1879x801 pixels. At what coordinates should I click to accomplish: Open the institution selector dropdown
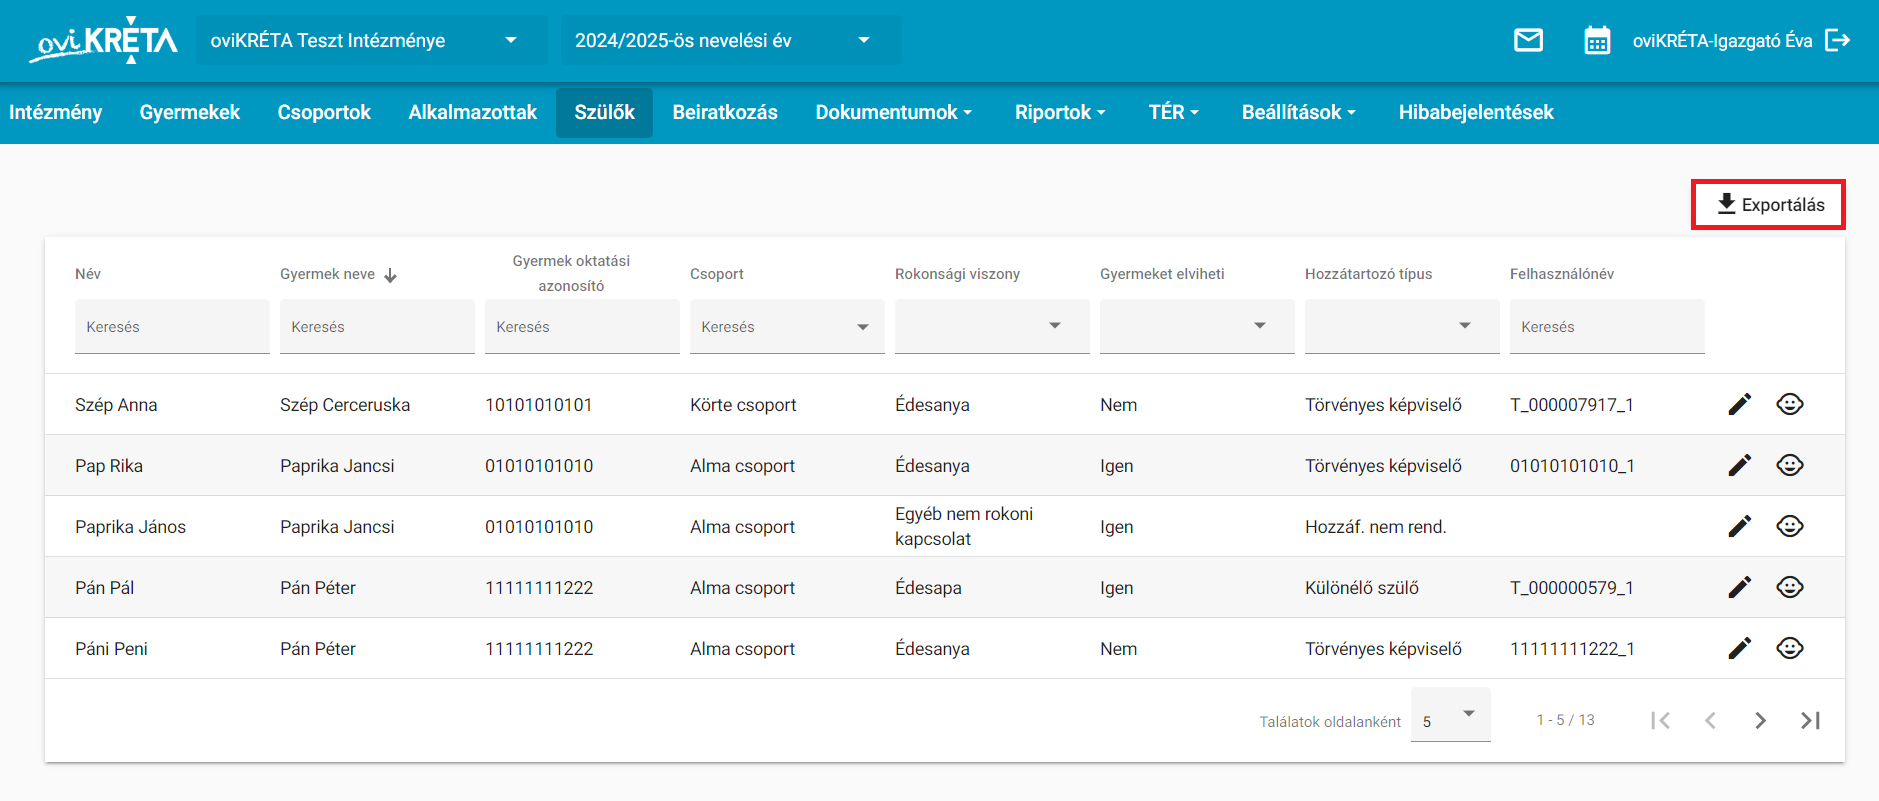click(x=372, y=40)
